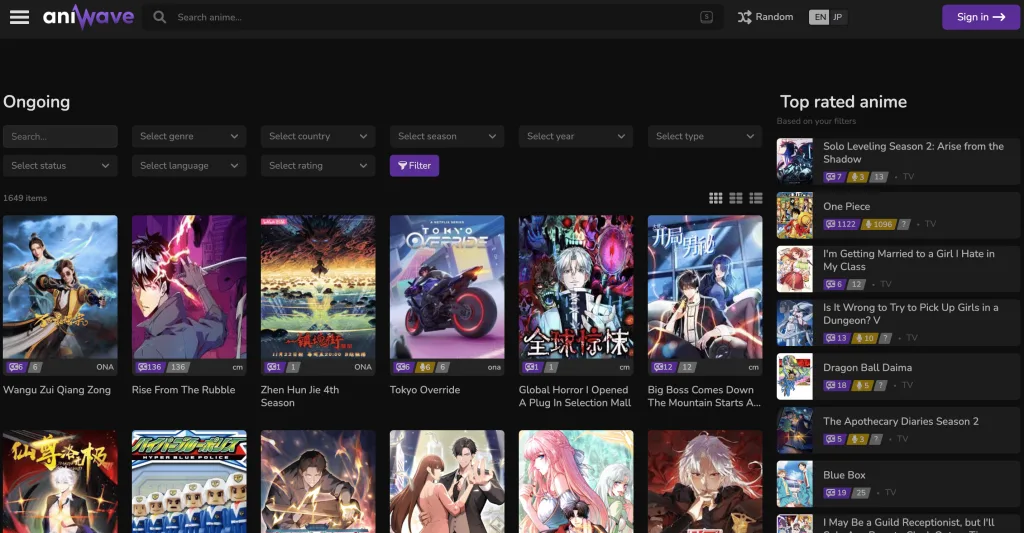The height and width of the screenshot is (533, 1024).
Task: Open the pink-haired girl poster in second row
Action: click(x=576, y=481)
